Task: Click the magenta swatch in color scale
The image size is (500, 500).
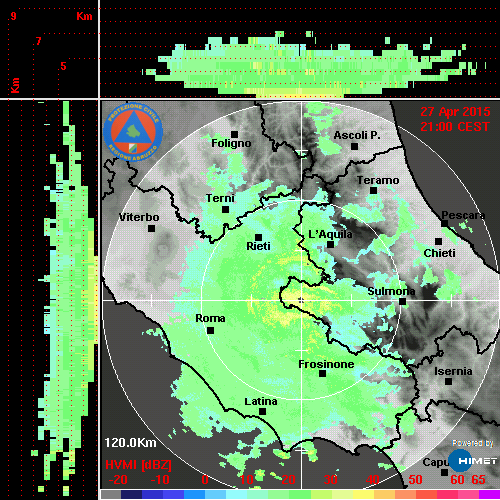Action: (x=489, y=494)
